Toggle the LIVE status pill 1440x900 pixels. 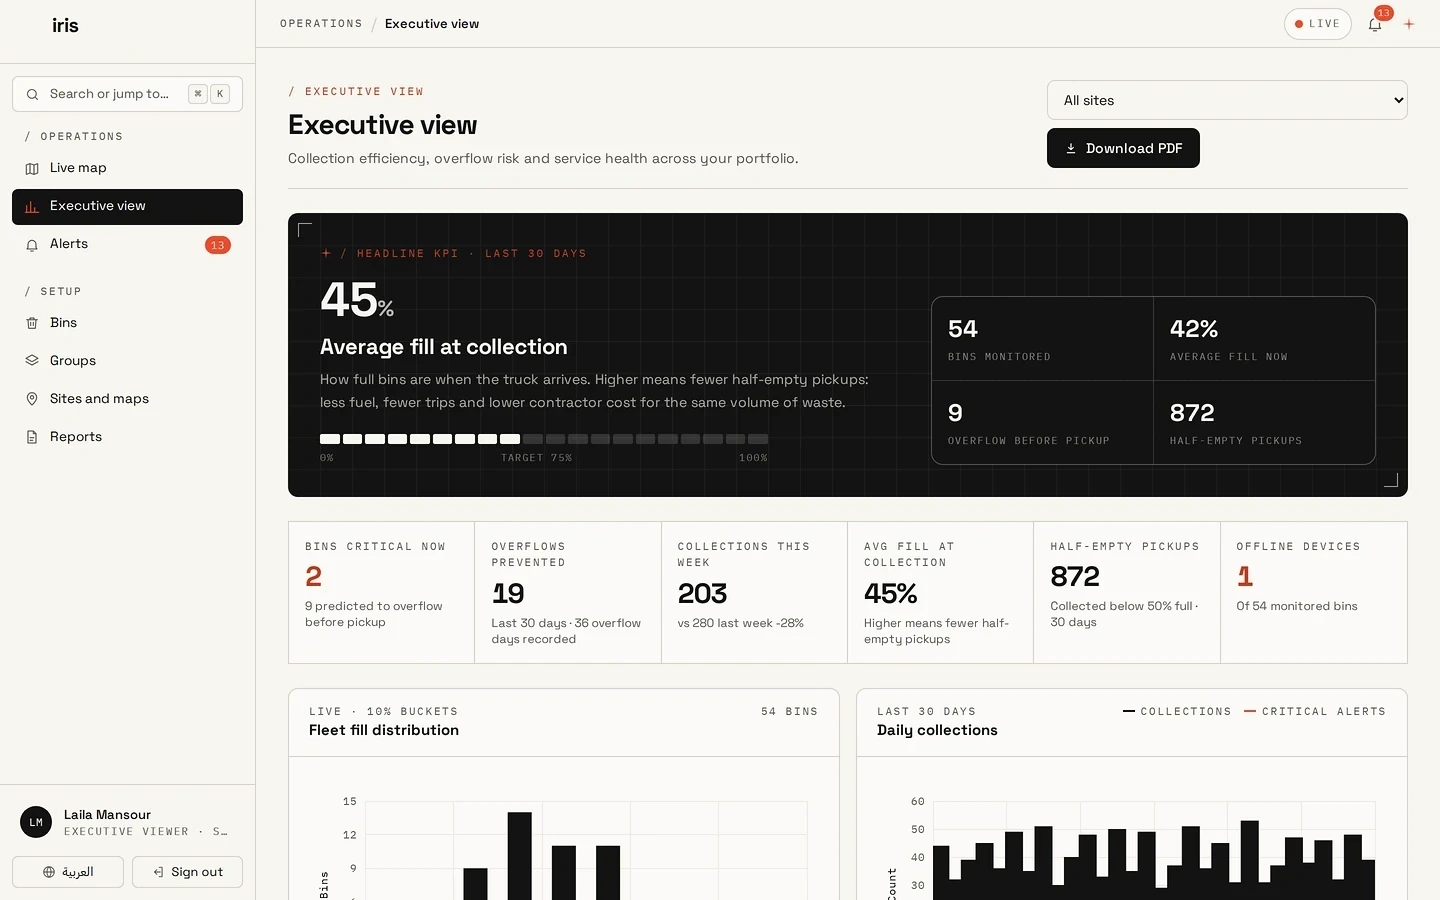pos(1317,24)
